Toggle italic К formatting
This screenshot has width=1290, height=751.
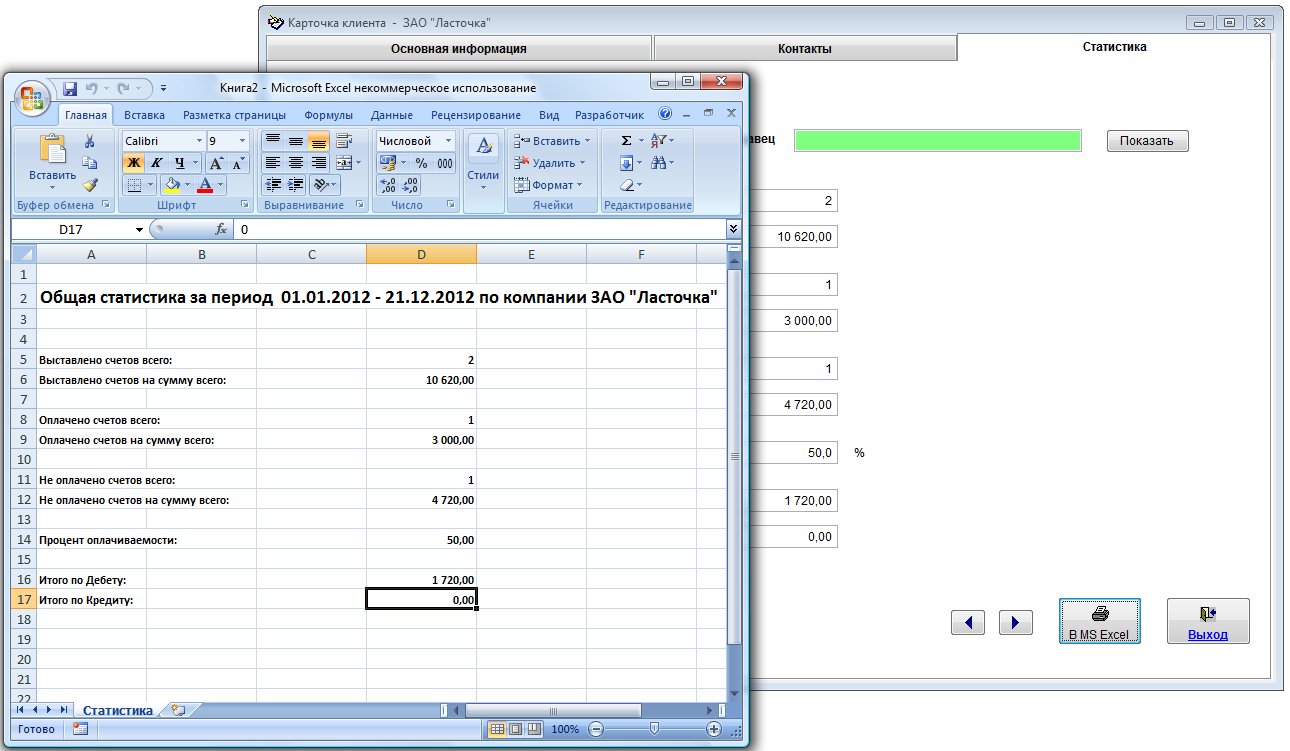156,163
